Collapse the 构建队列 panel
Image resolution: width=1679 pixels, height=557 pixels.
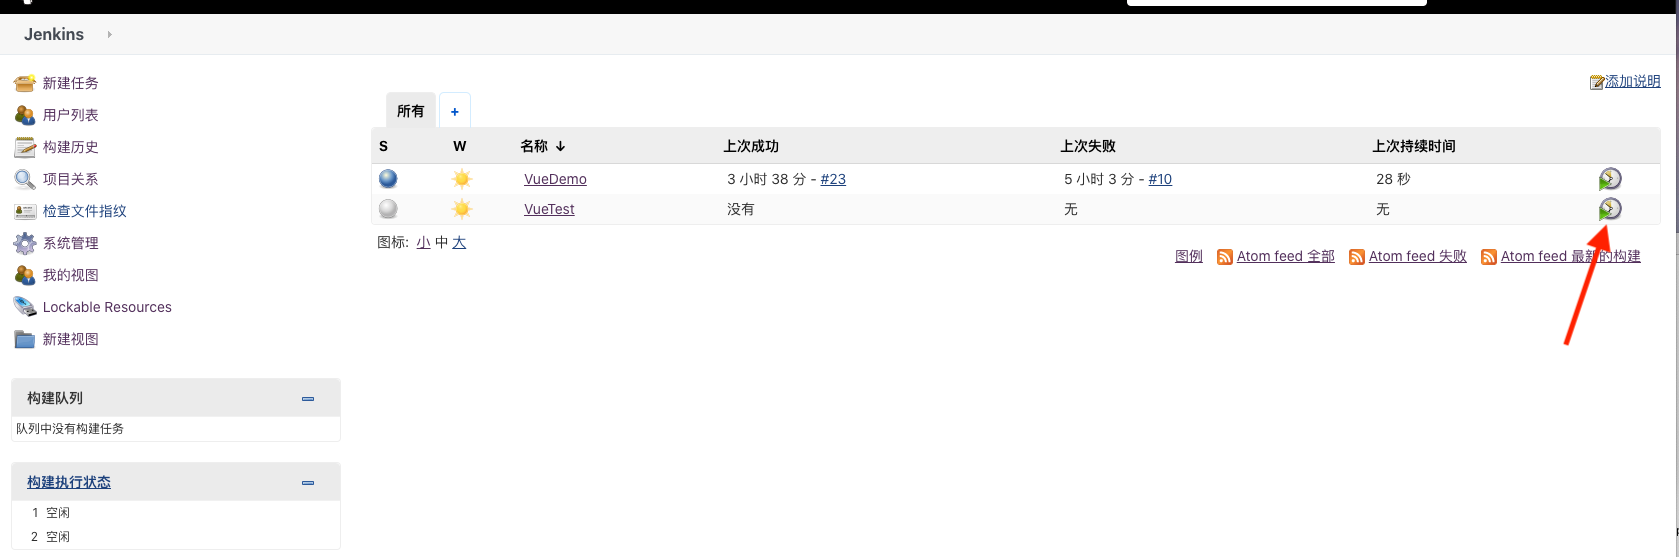[x=308, y=398]
